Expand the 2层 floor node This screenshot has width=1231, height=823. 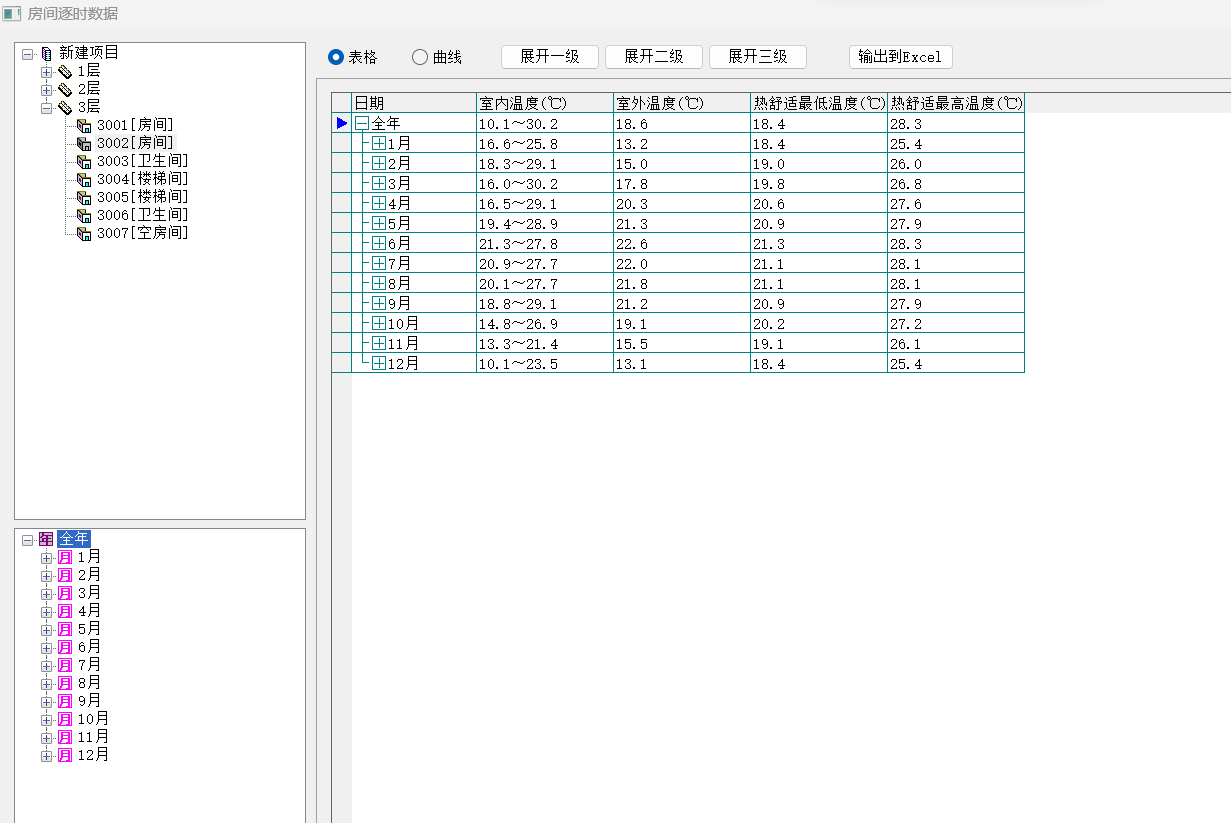tap(46, 90)
